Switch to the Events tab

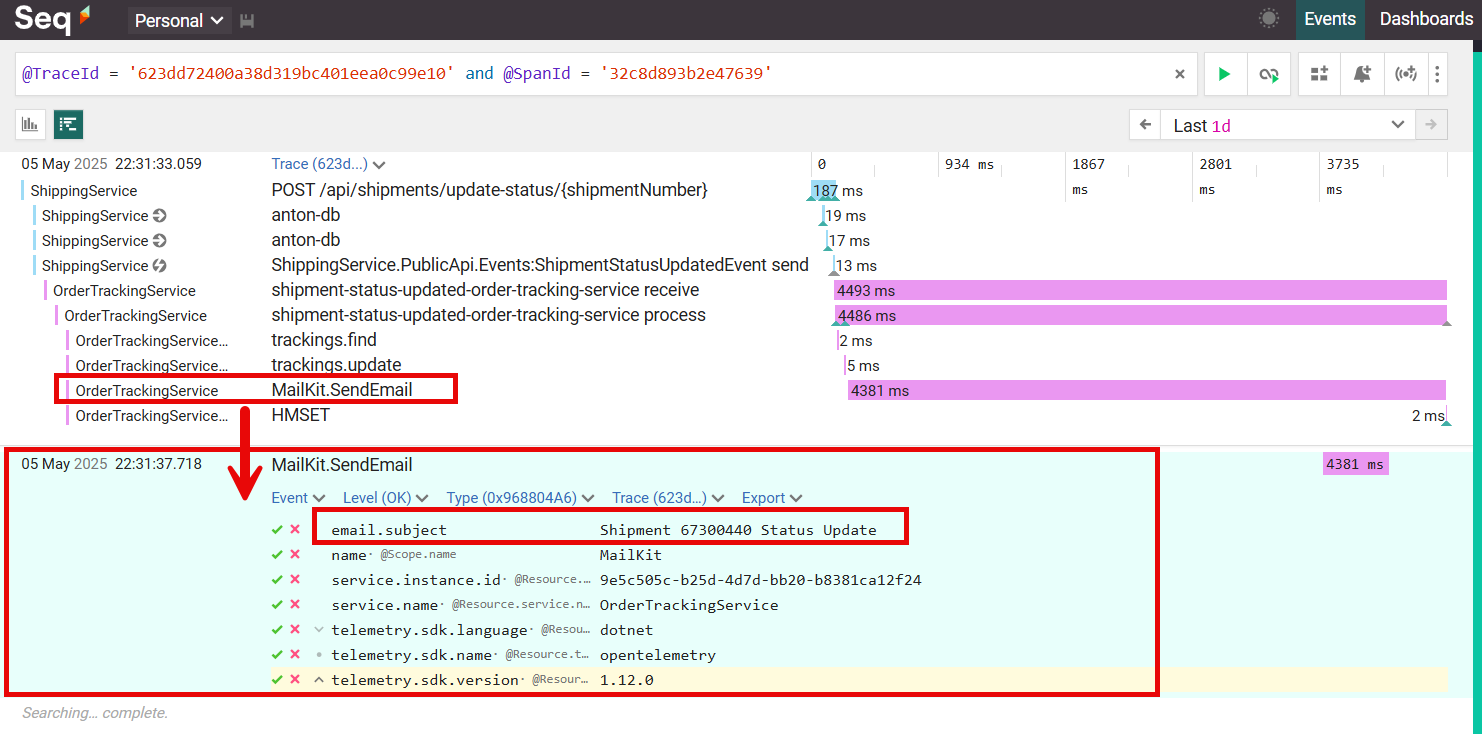click(x=1330, y=19)
